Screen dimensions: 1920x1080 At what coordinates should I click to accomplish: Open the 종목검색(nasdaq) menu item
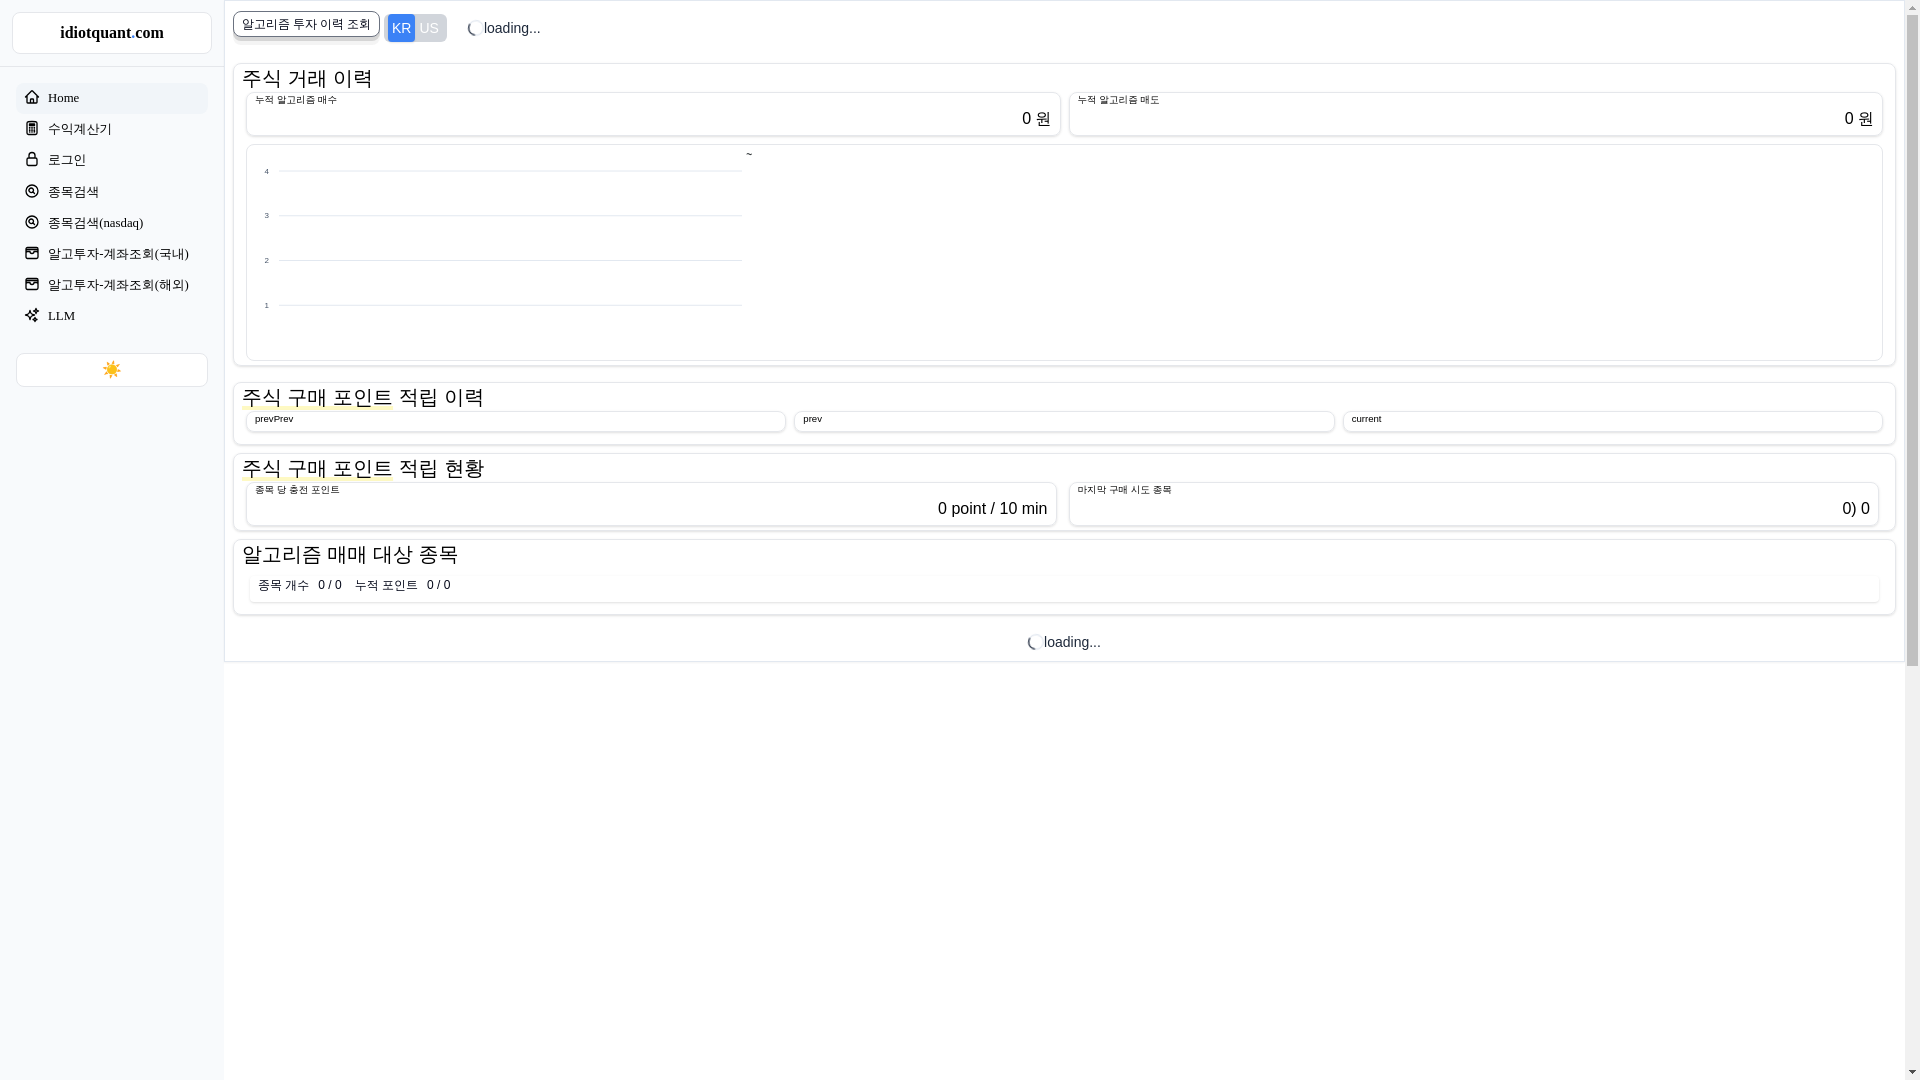112,222
